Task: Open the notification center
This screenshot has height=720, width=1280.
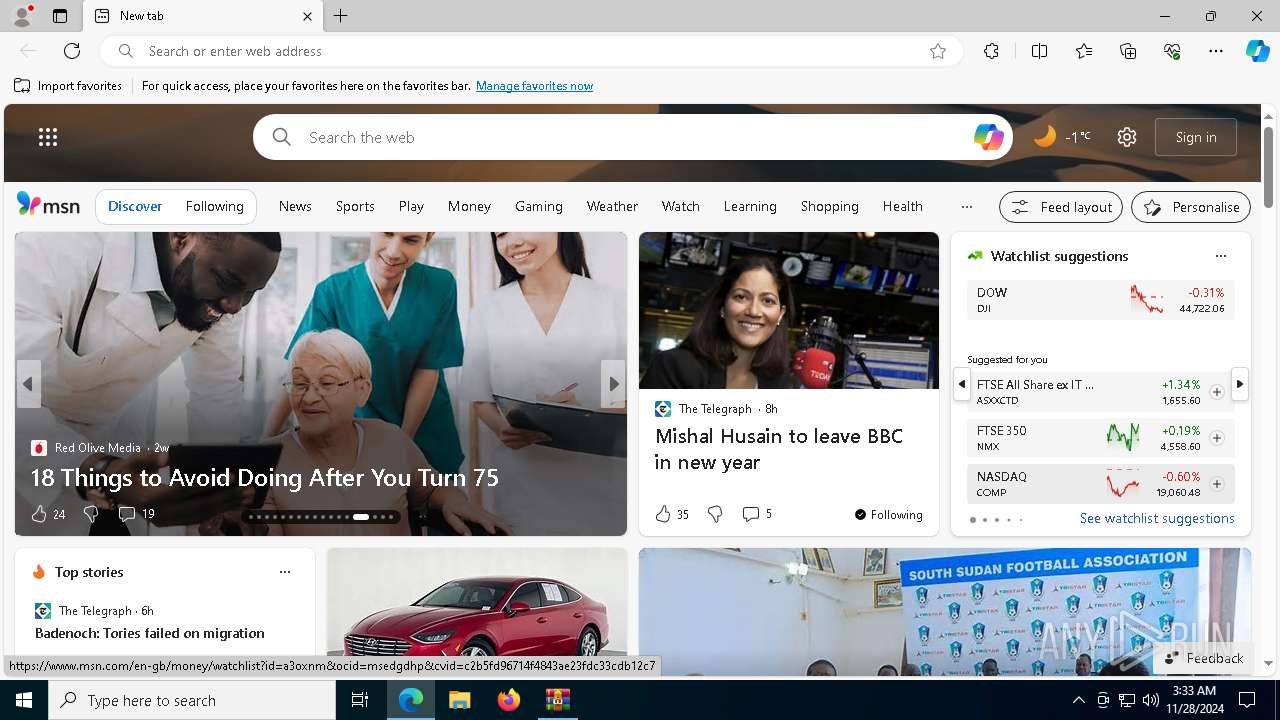Action: (x=1247, y=700)
